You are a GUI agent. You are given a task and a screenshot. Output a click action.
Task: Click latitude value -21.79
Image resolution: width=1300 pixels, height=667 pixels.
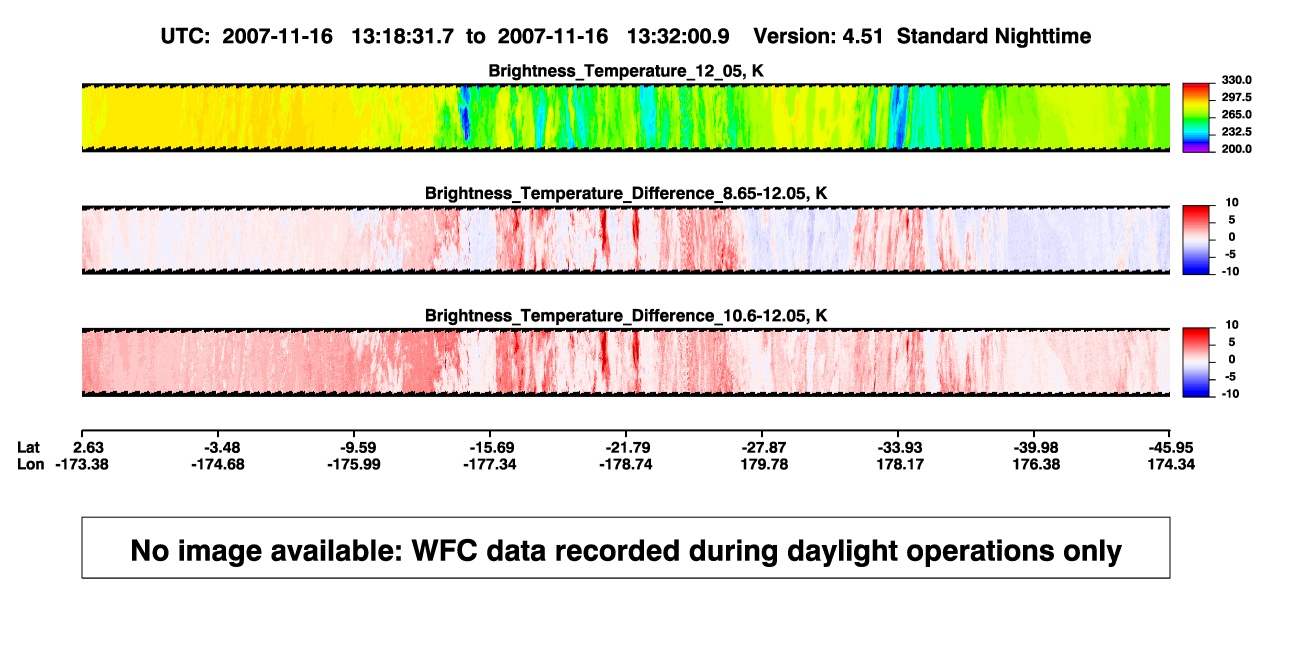(626, 447)
